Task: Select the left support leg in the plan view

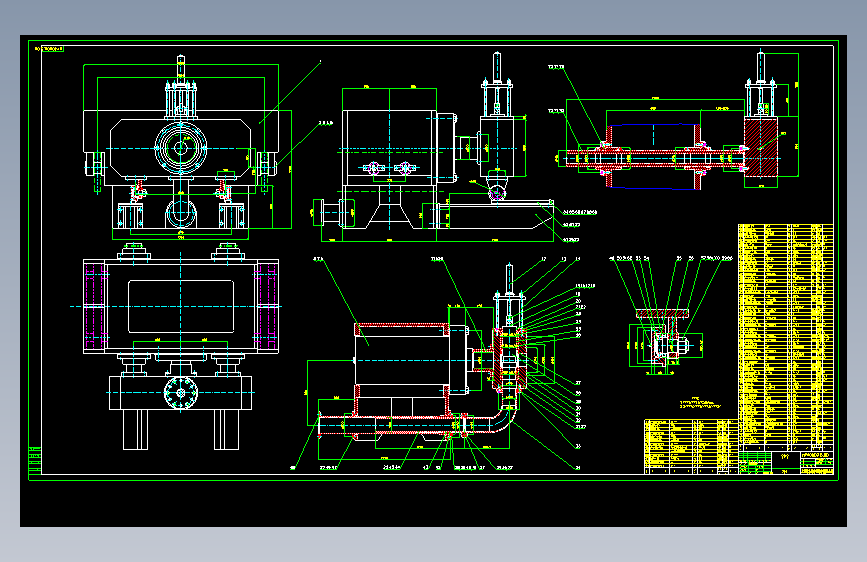Action: pyautogui.click(x=135, y=429)
